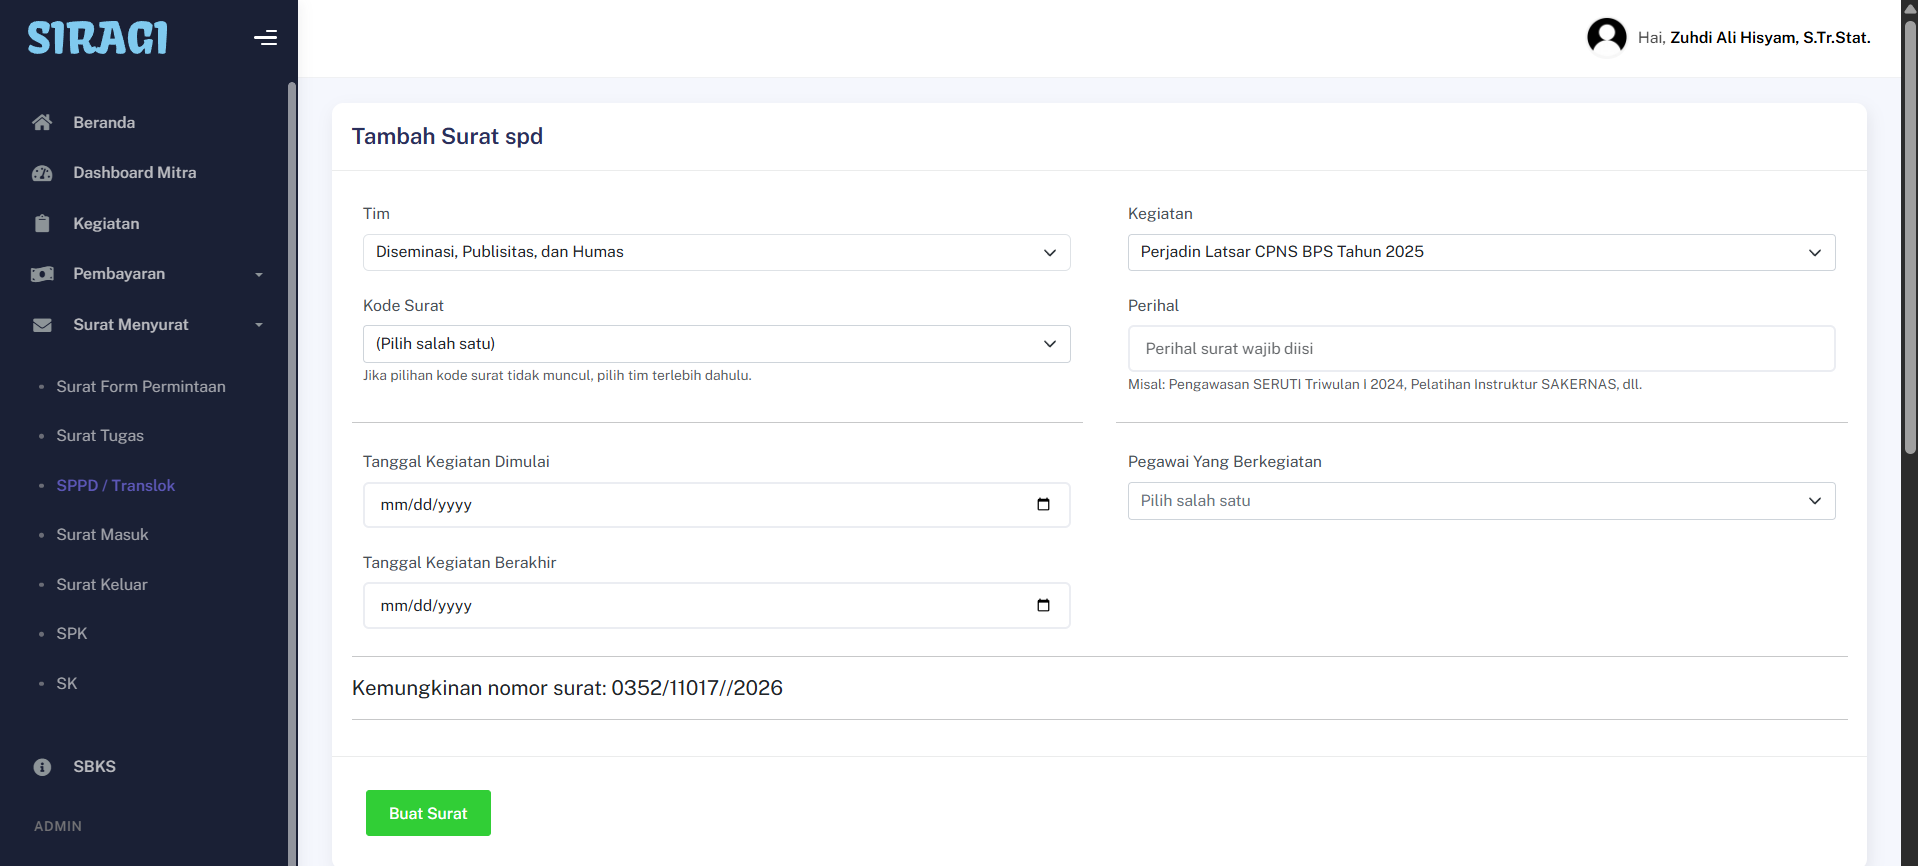Go to Surat Masuk in sidebar

point(102,535)
